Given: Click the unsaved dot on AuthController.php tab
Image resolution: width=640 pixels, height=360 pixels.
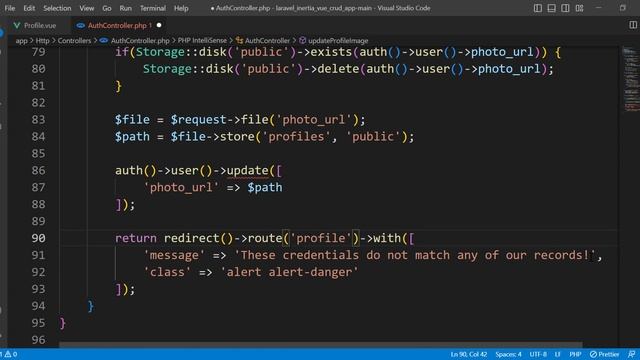Looking at the screenshot, I should tap(159, 25).
